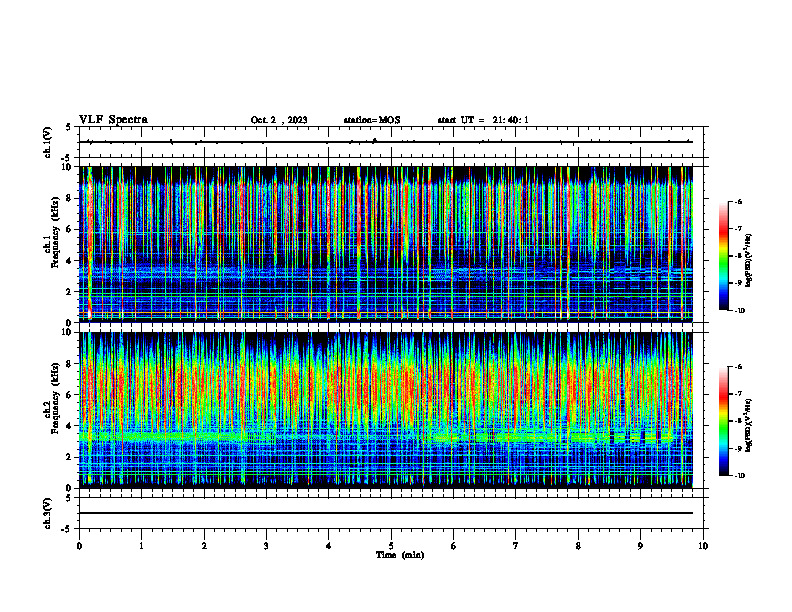The width and height of the screenshot is (792, 612).
Task: Click the ch.2 spectrogram color bar
Action: (723, 421)
